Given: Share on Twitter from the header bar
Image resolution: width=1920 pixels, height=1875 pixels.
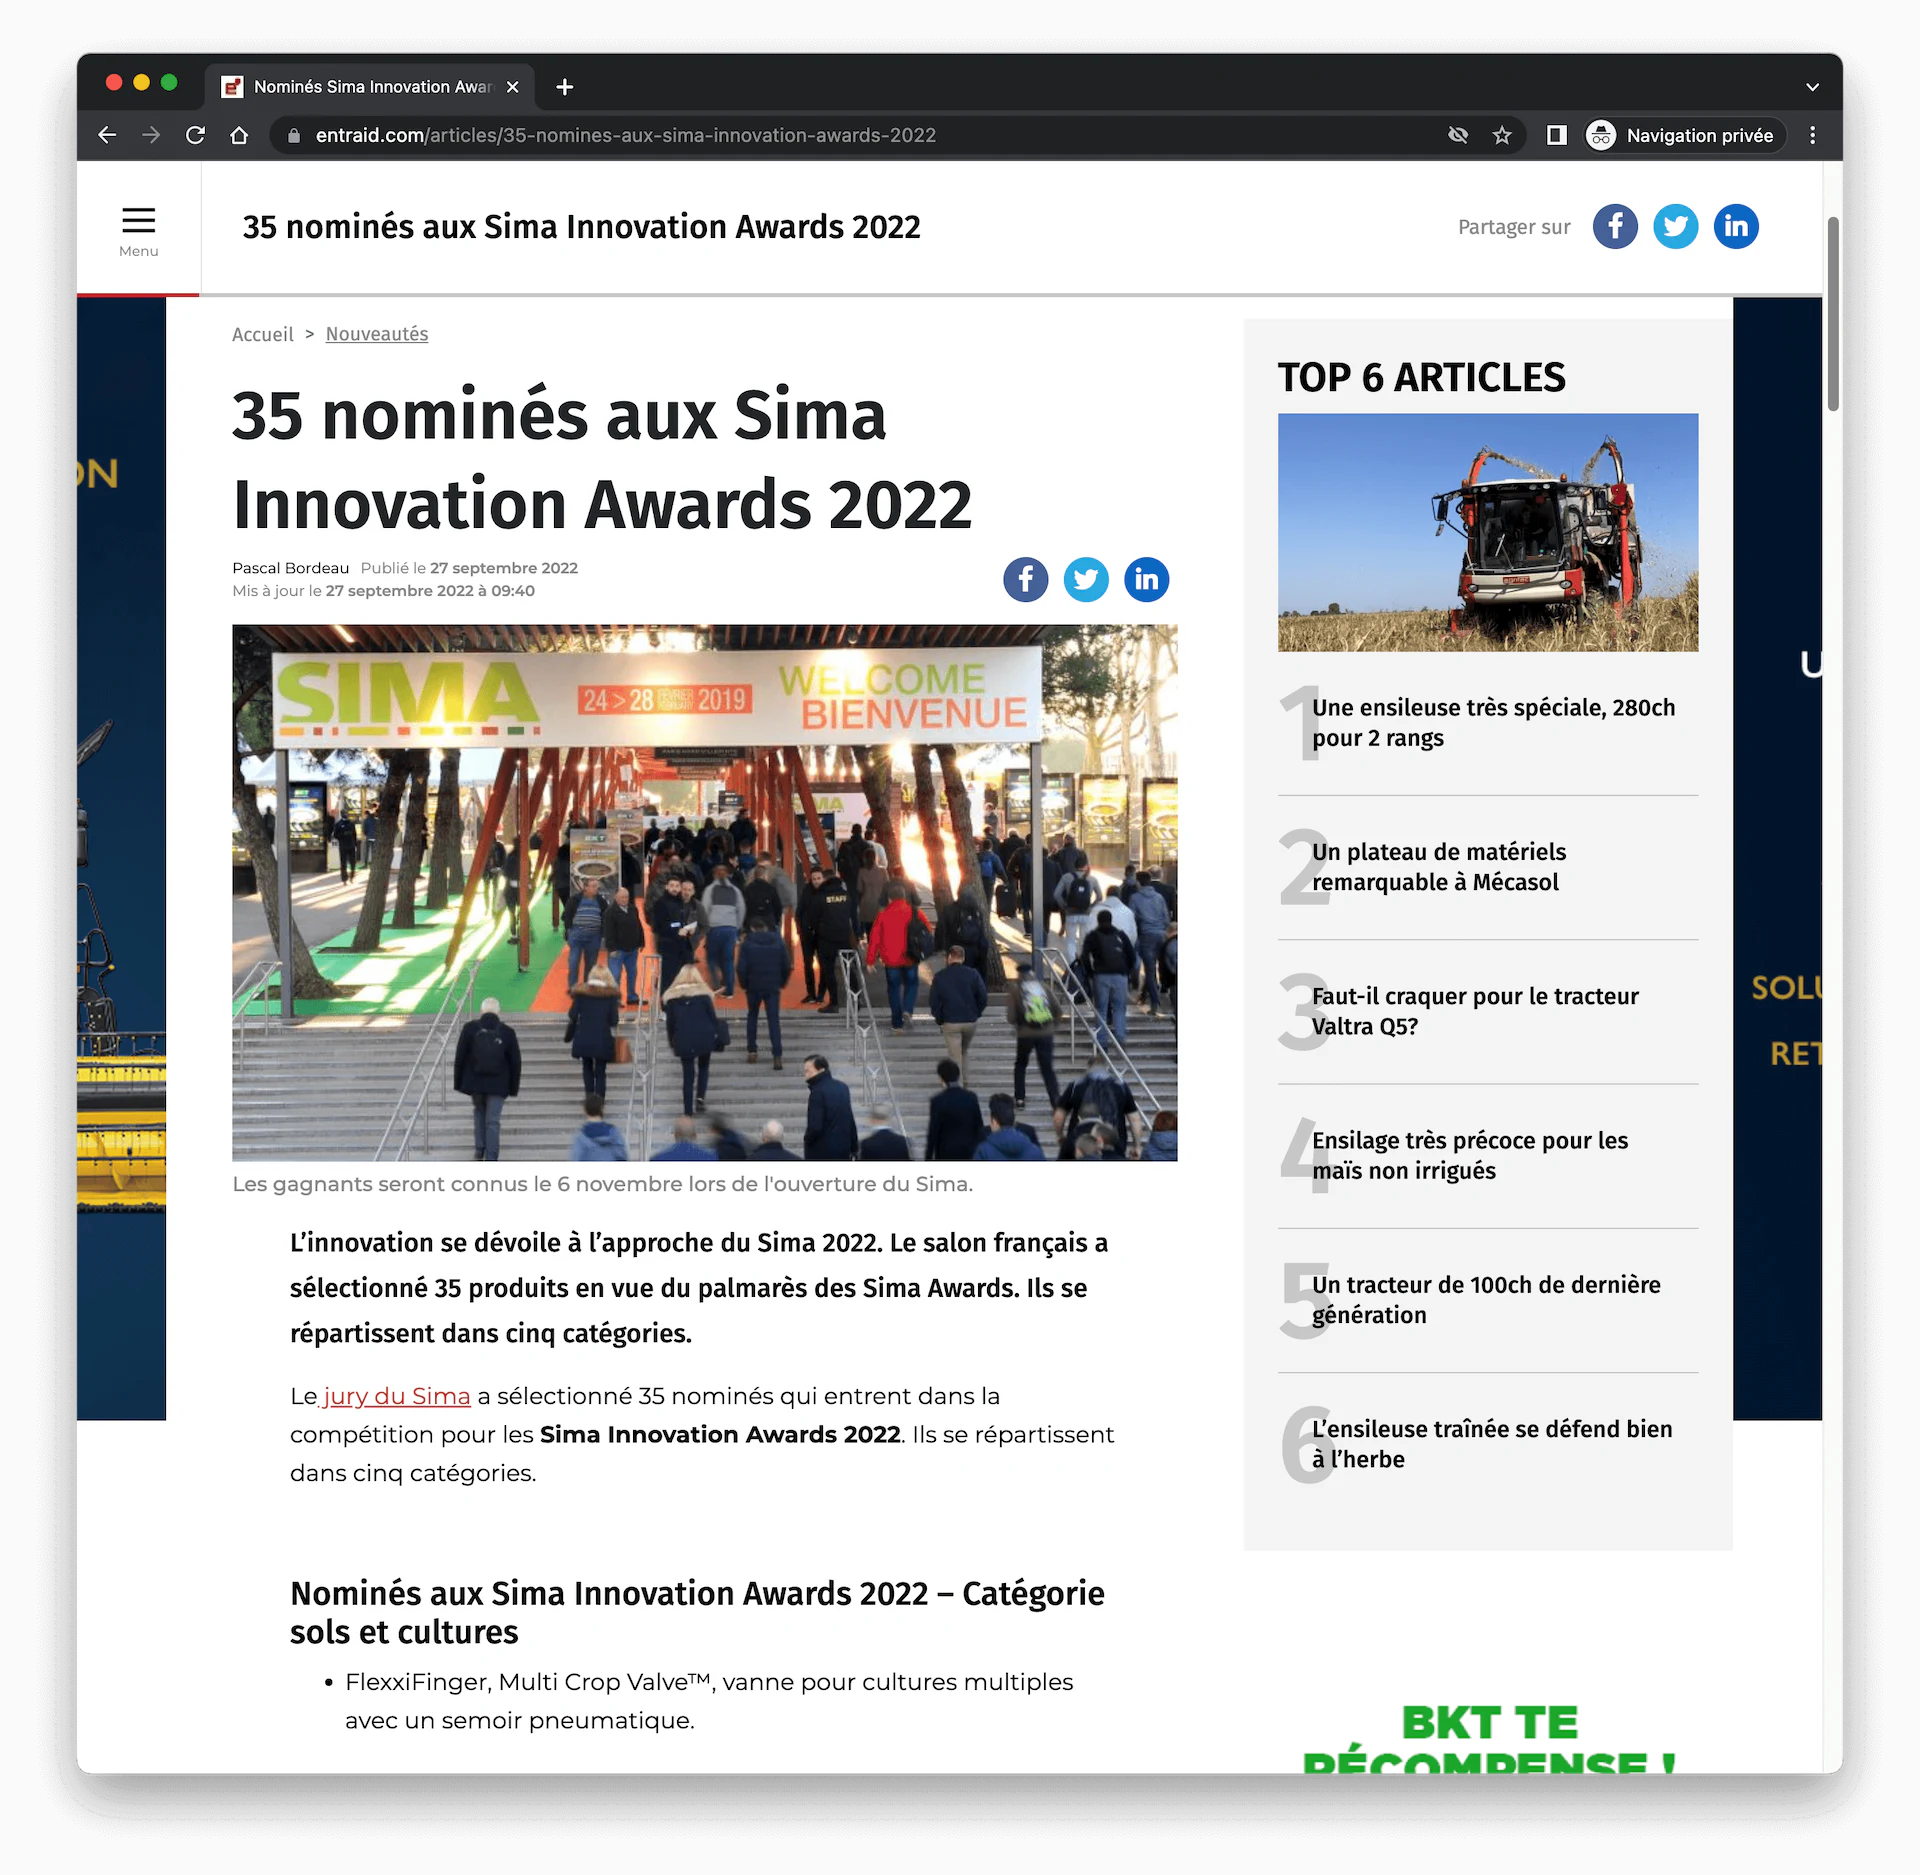Looking at the screenshot, I should [x=1675, y=227].
